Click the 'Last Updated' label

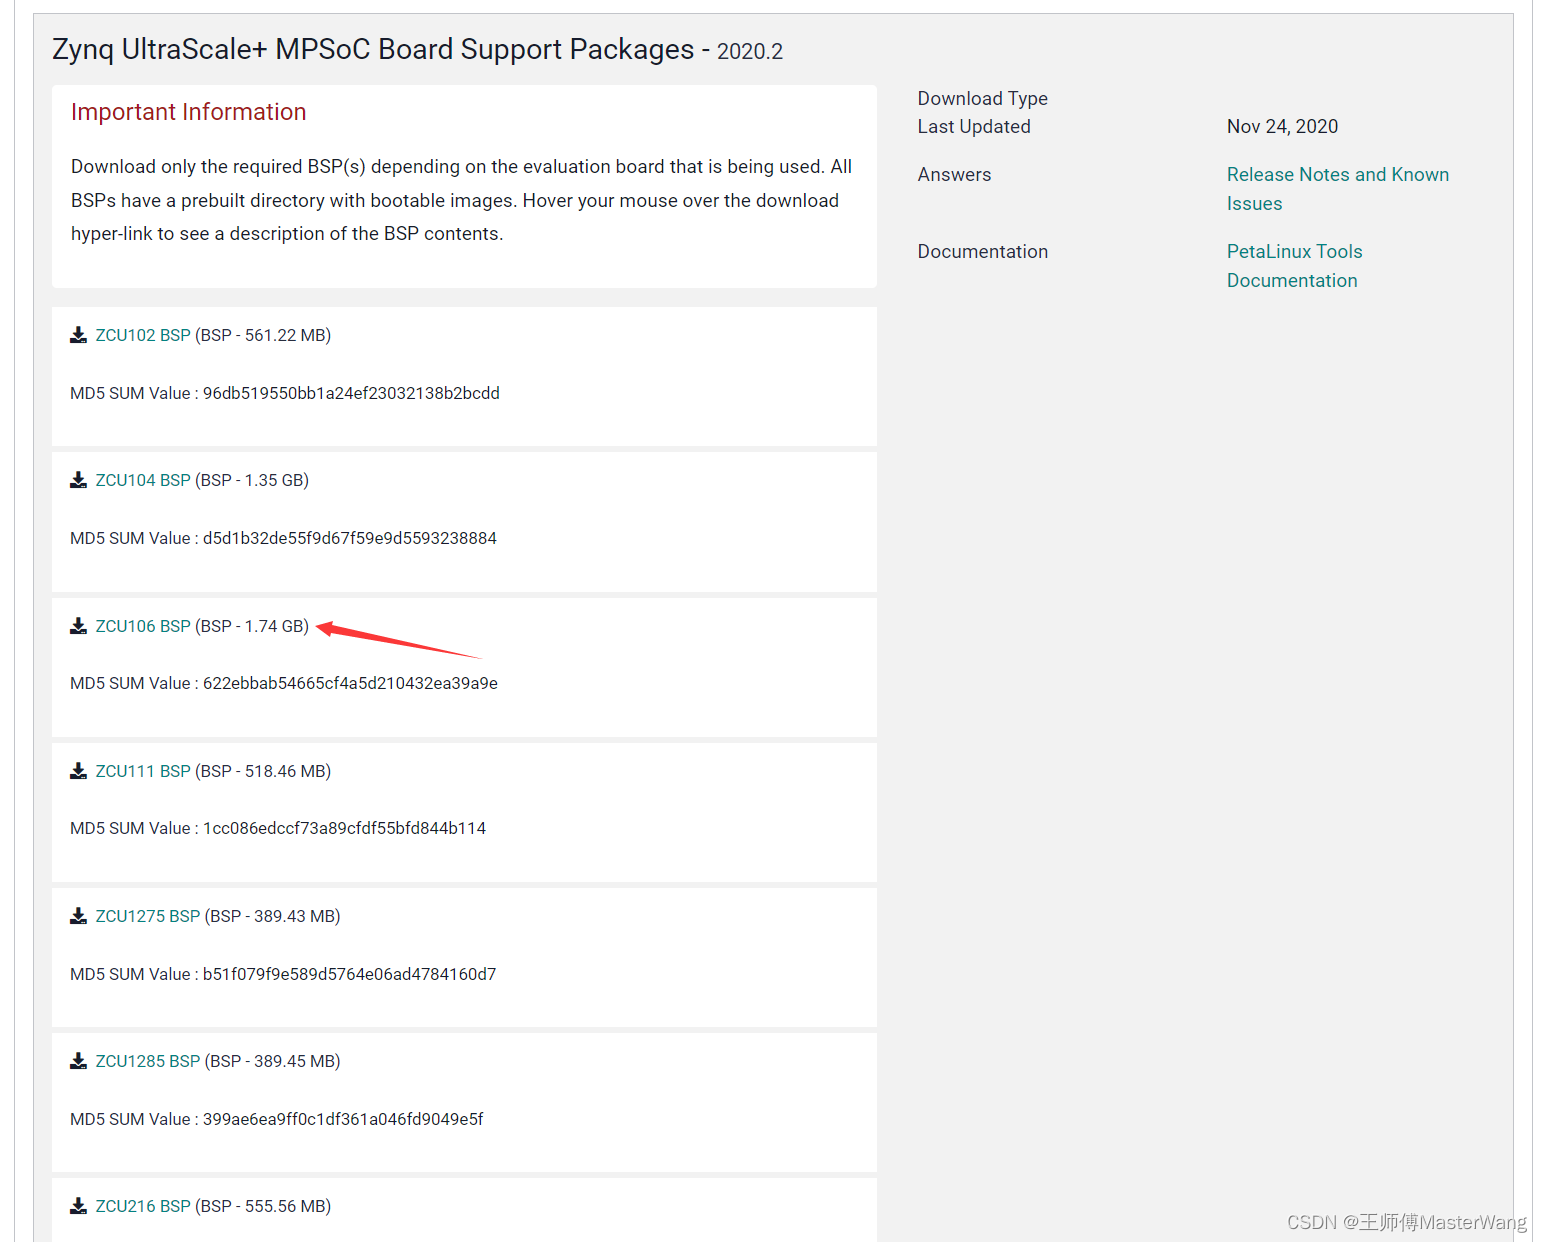(974, 126)
